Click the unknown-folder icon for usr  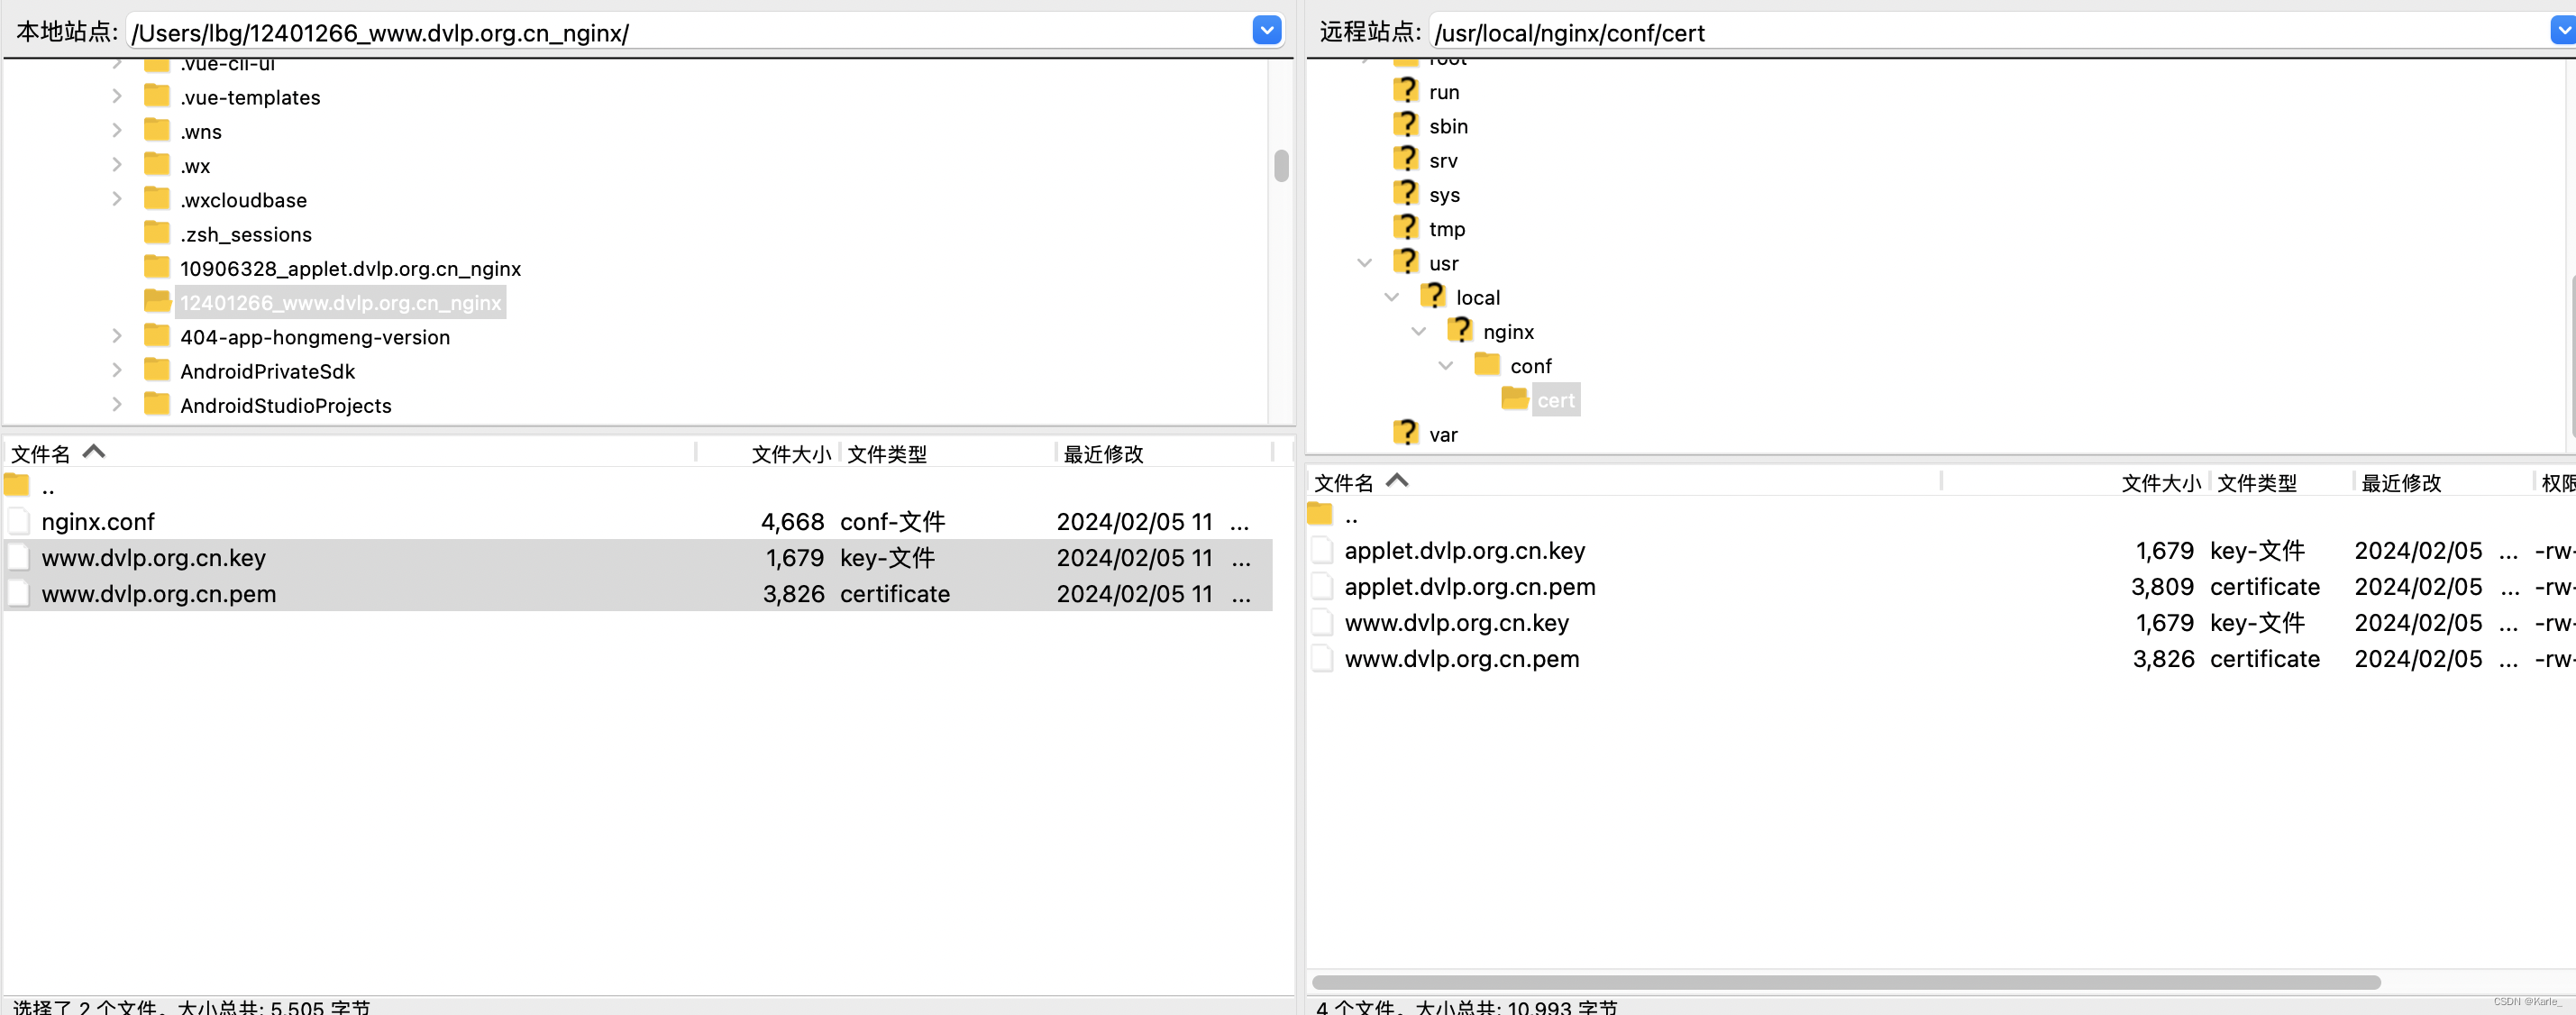1406,262
